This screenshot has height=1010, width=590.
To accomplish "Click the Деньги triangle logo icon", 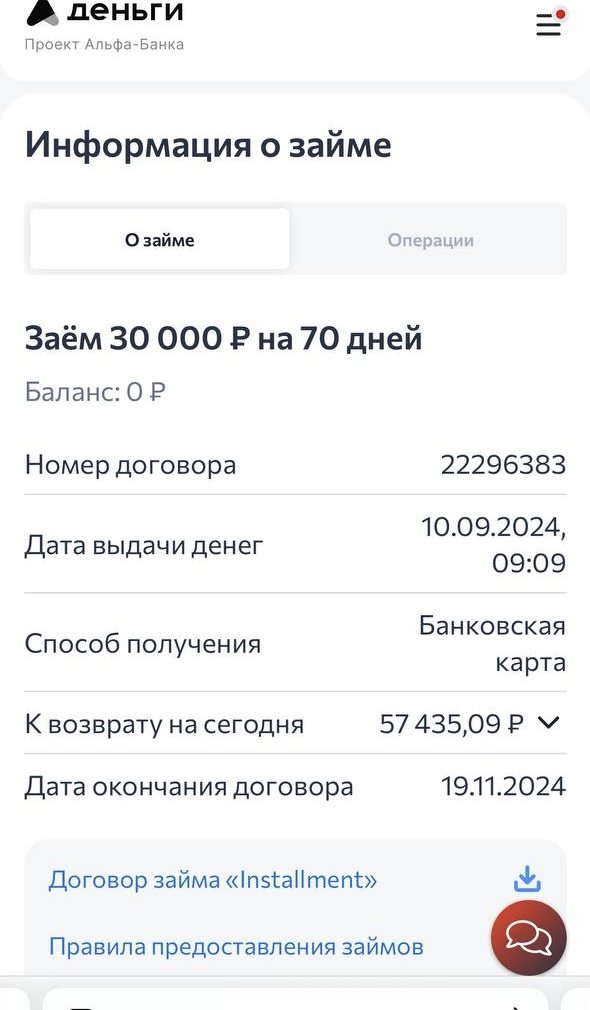I will (43, 12).
